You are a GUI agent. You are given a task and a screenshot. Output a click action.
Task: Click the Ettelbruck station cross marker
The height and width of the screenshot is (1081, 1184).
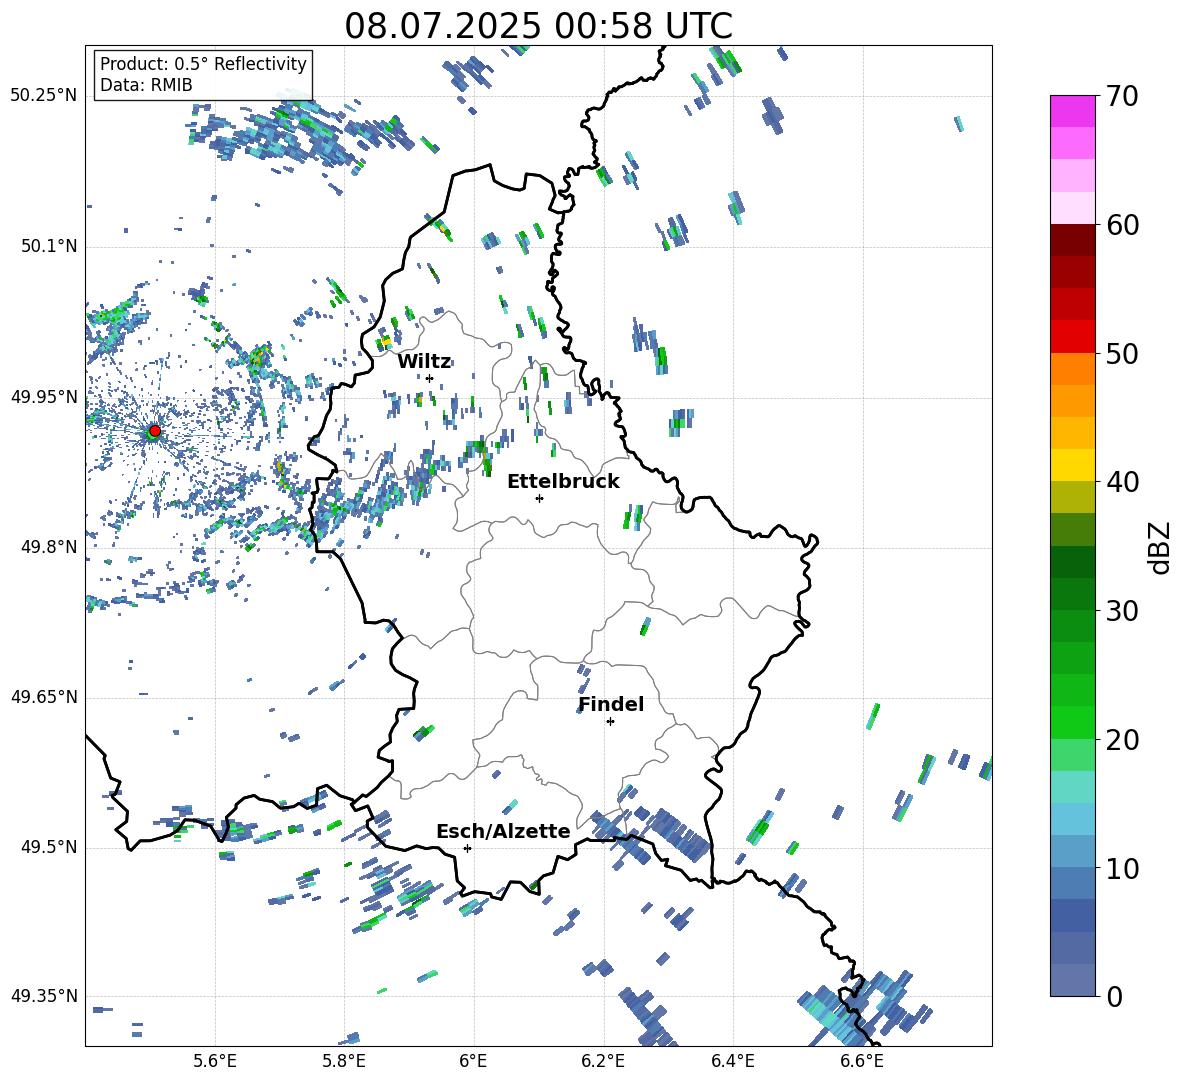click(x=539, y=498)
